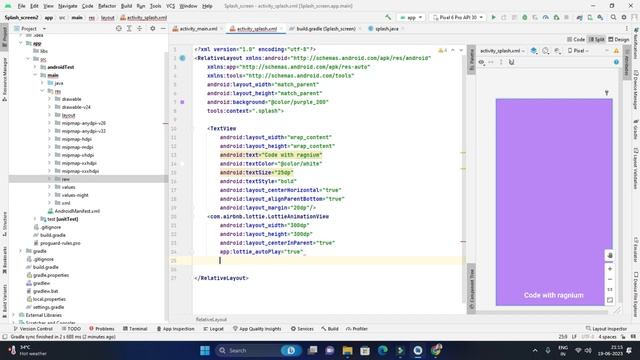
Task: Click Sync Project with Gradle Files icon
Action: coord(579,18)
